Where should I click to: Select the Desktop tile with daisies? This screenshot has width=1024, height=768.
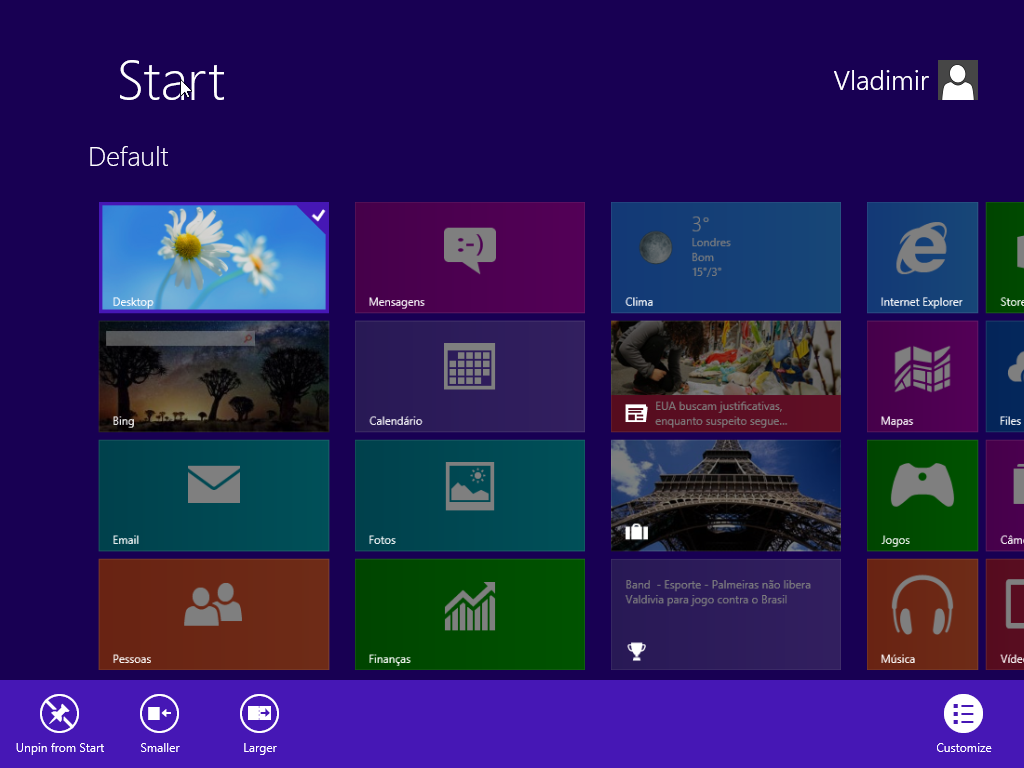pos(214,257)
